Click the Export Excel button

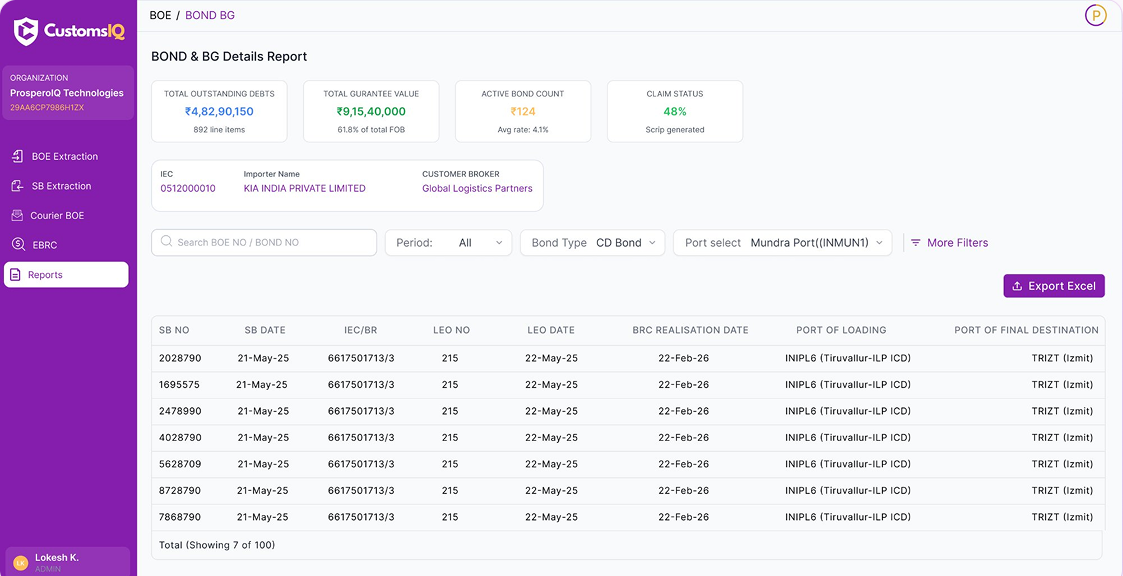tap(1054, 286)
